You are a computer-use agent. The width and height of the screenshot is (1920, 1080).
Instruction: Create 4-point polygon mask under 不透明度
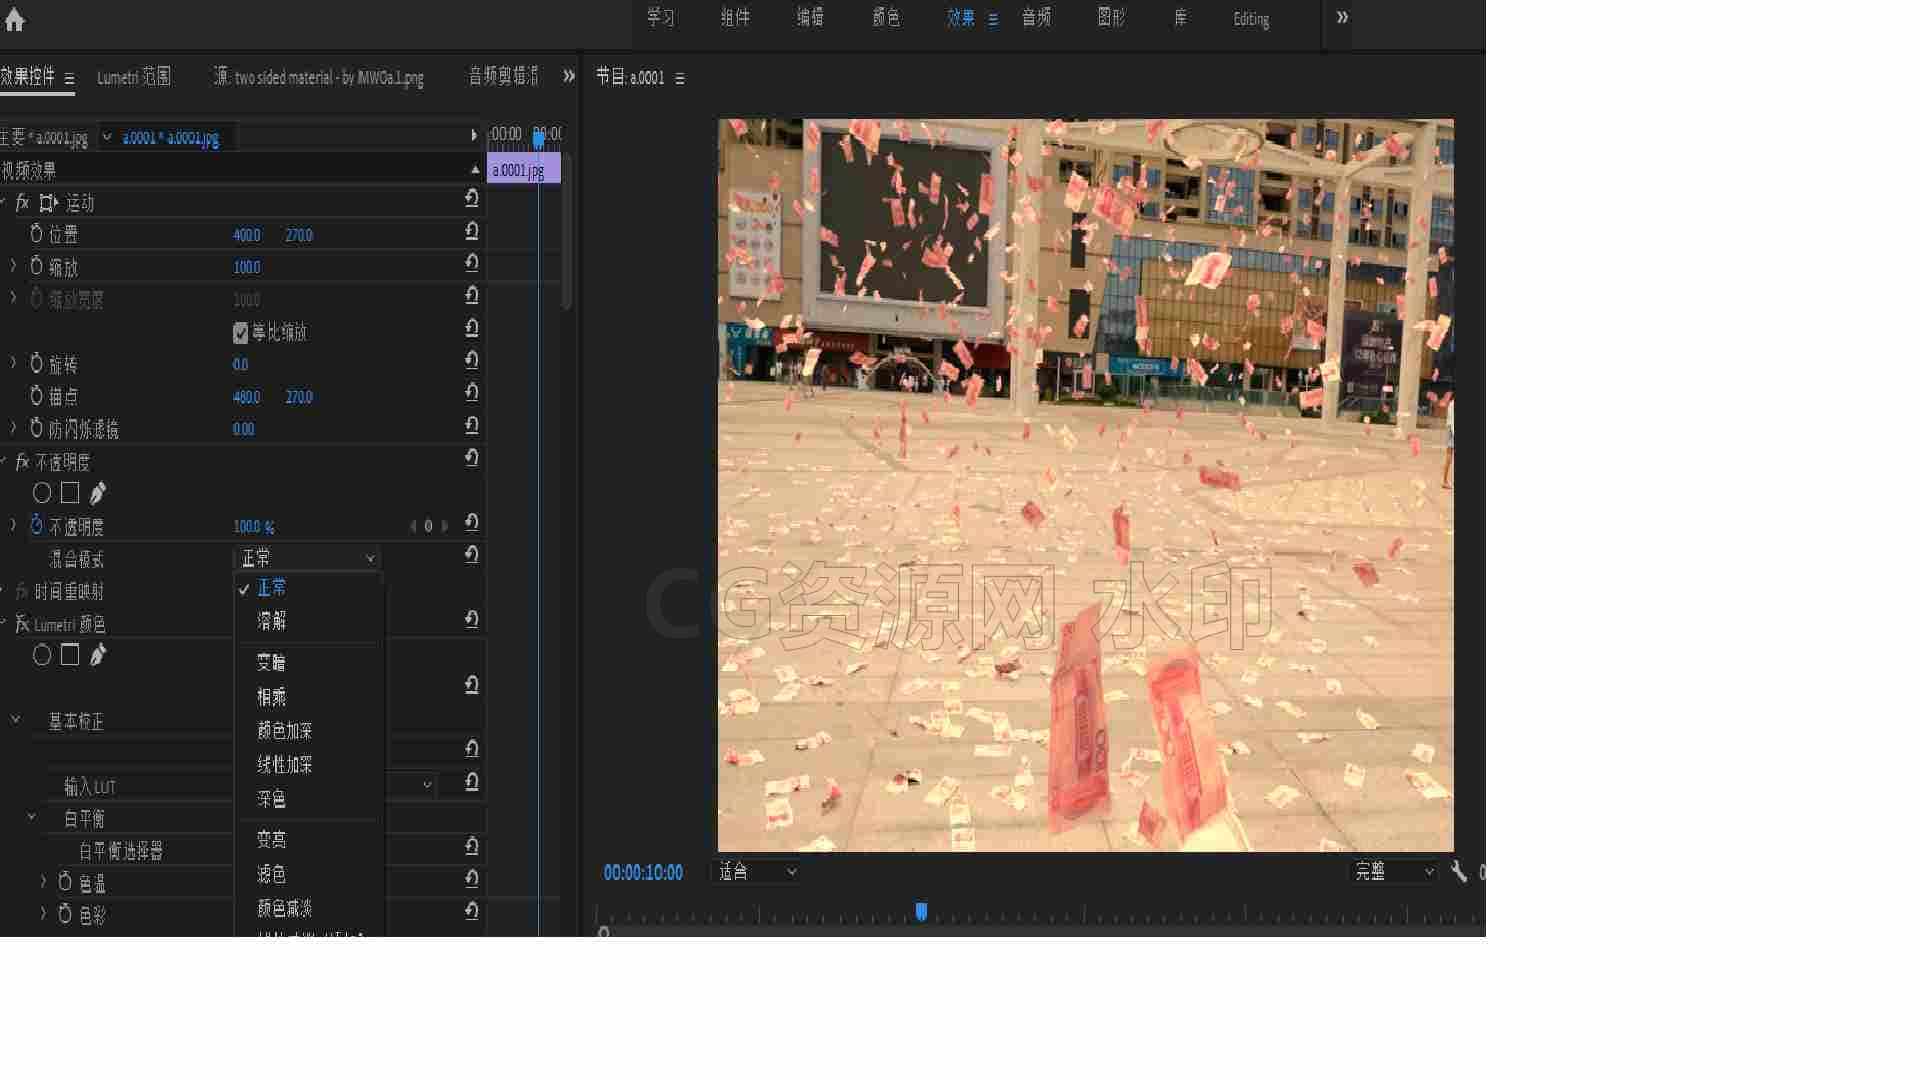(70, 492)
